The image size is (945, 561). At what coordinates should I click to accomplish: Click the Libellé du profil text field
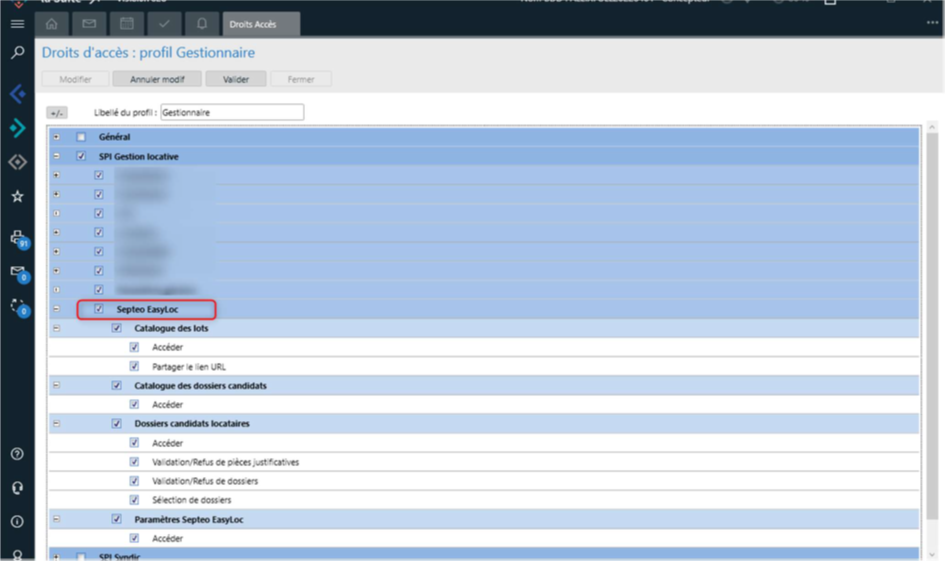[231, 113]
